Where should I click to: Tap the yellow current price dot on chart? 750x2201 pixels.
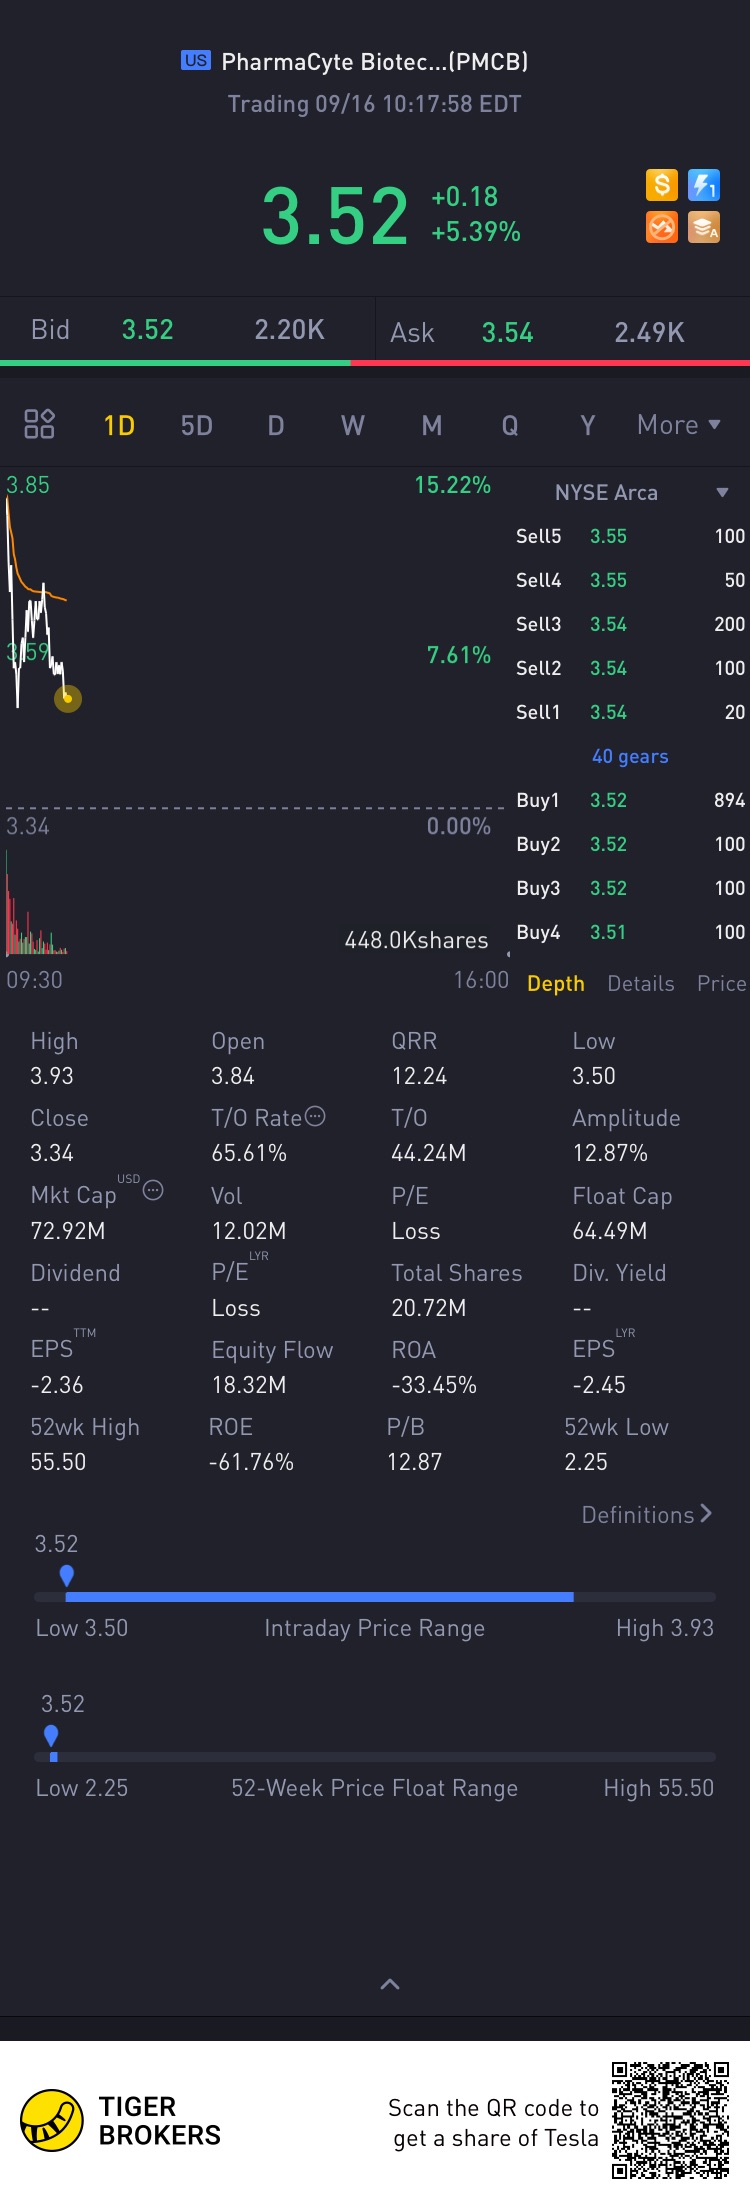pyautogui.click(x=68, y=698)
